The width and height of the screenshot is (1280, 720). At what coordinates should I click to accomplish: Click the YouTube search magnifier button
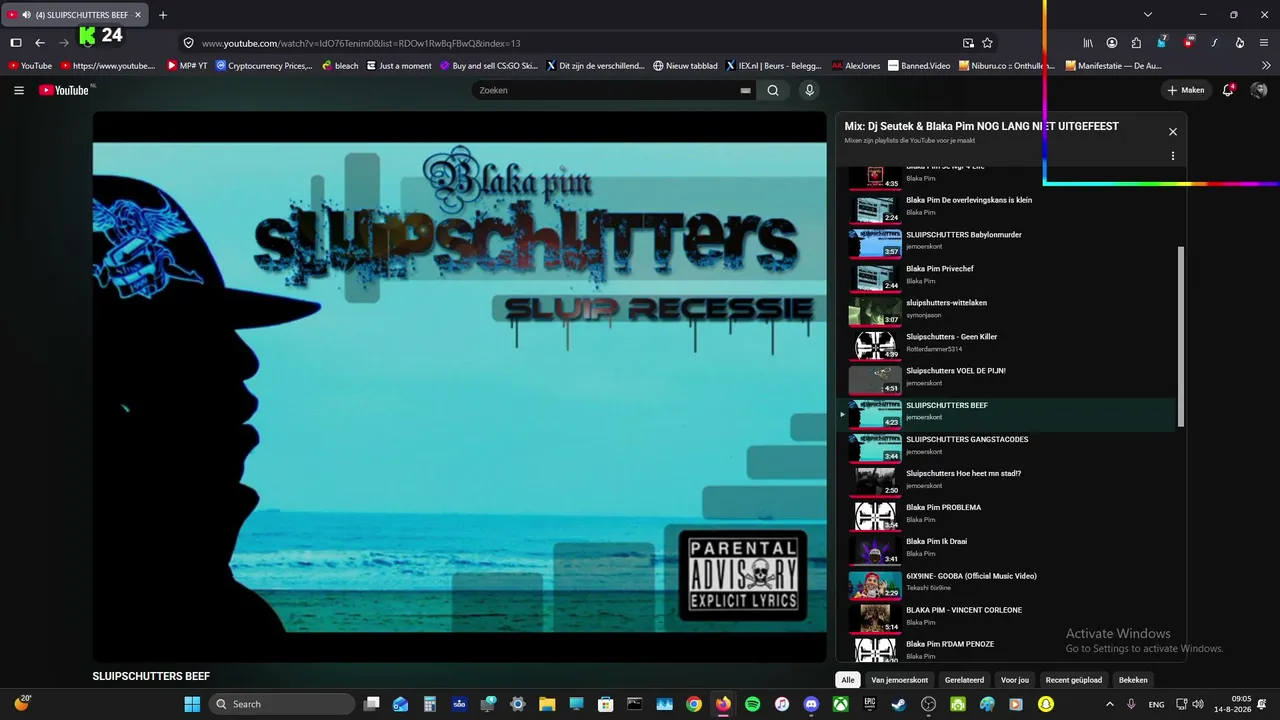(773, 90)
